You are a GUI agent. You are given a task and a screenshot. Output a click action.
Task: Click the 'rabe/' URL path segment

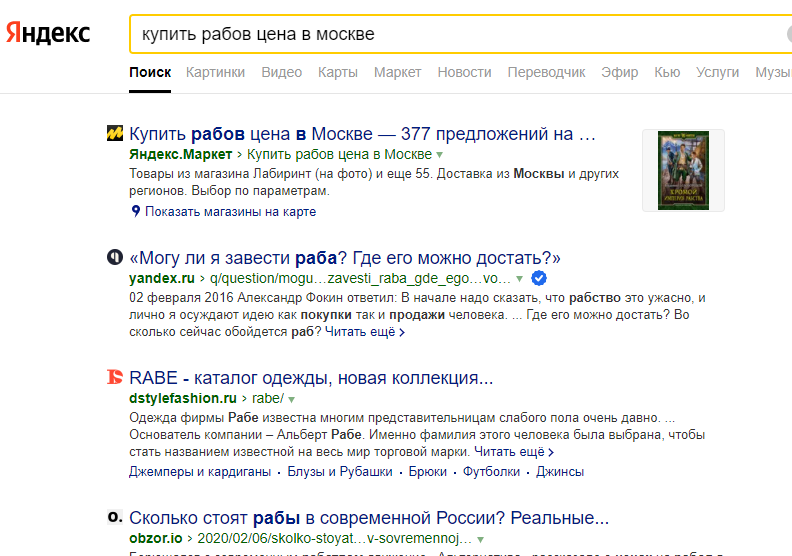pos(268,398)
